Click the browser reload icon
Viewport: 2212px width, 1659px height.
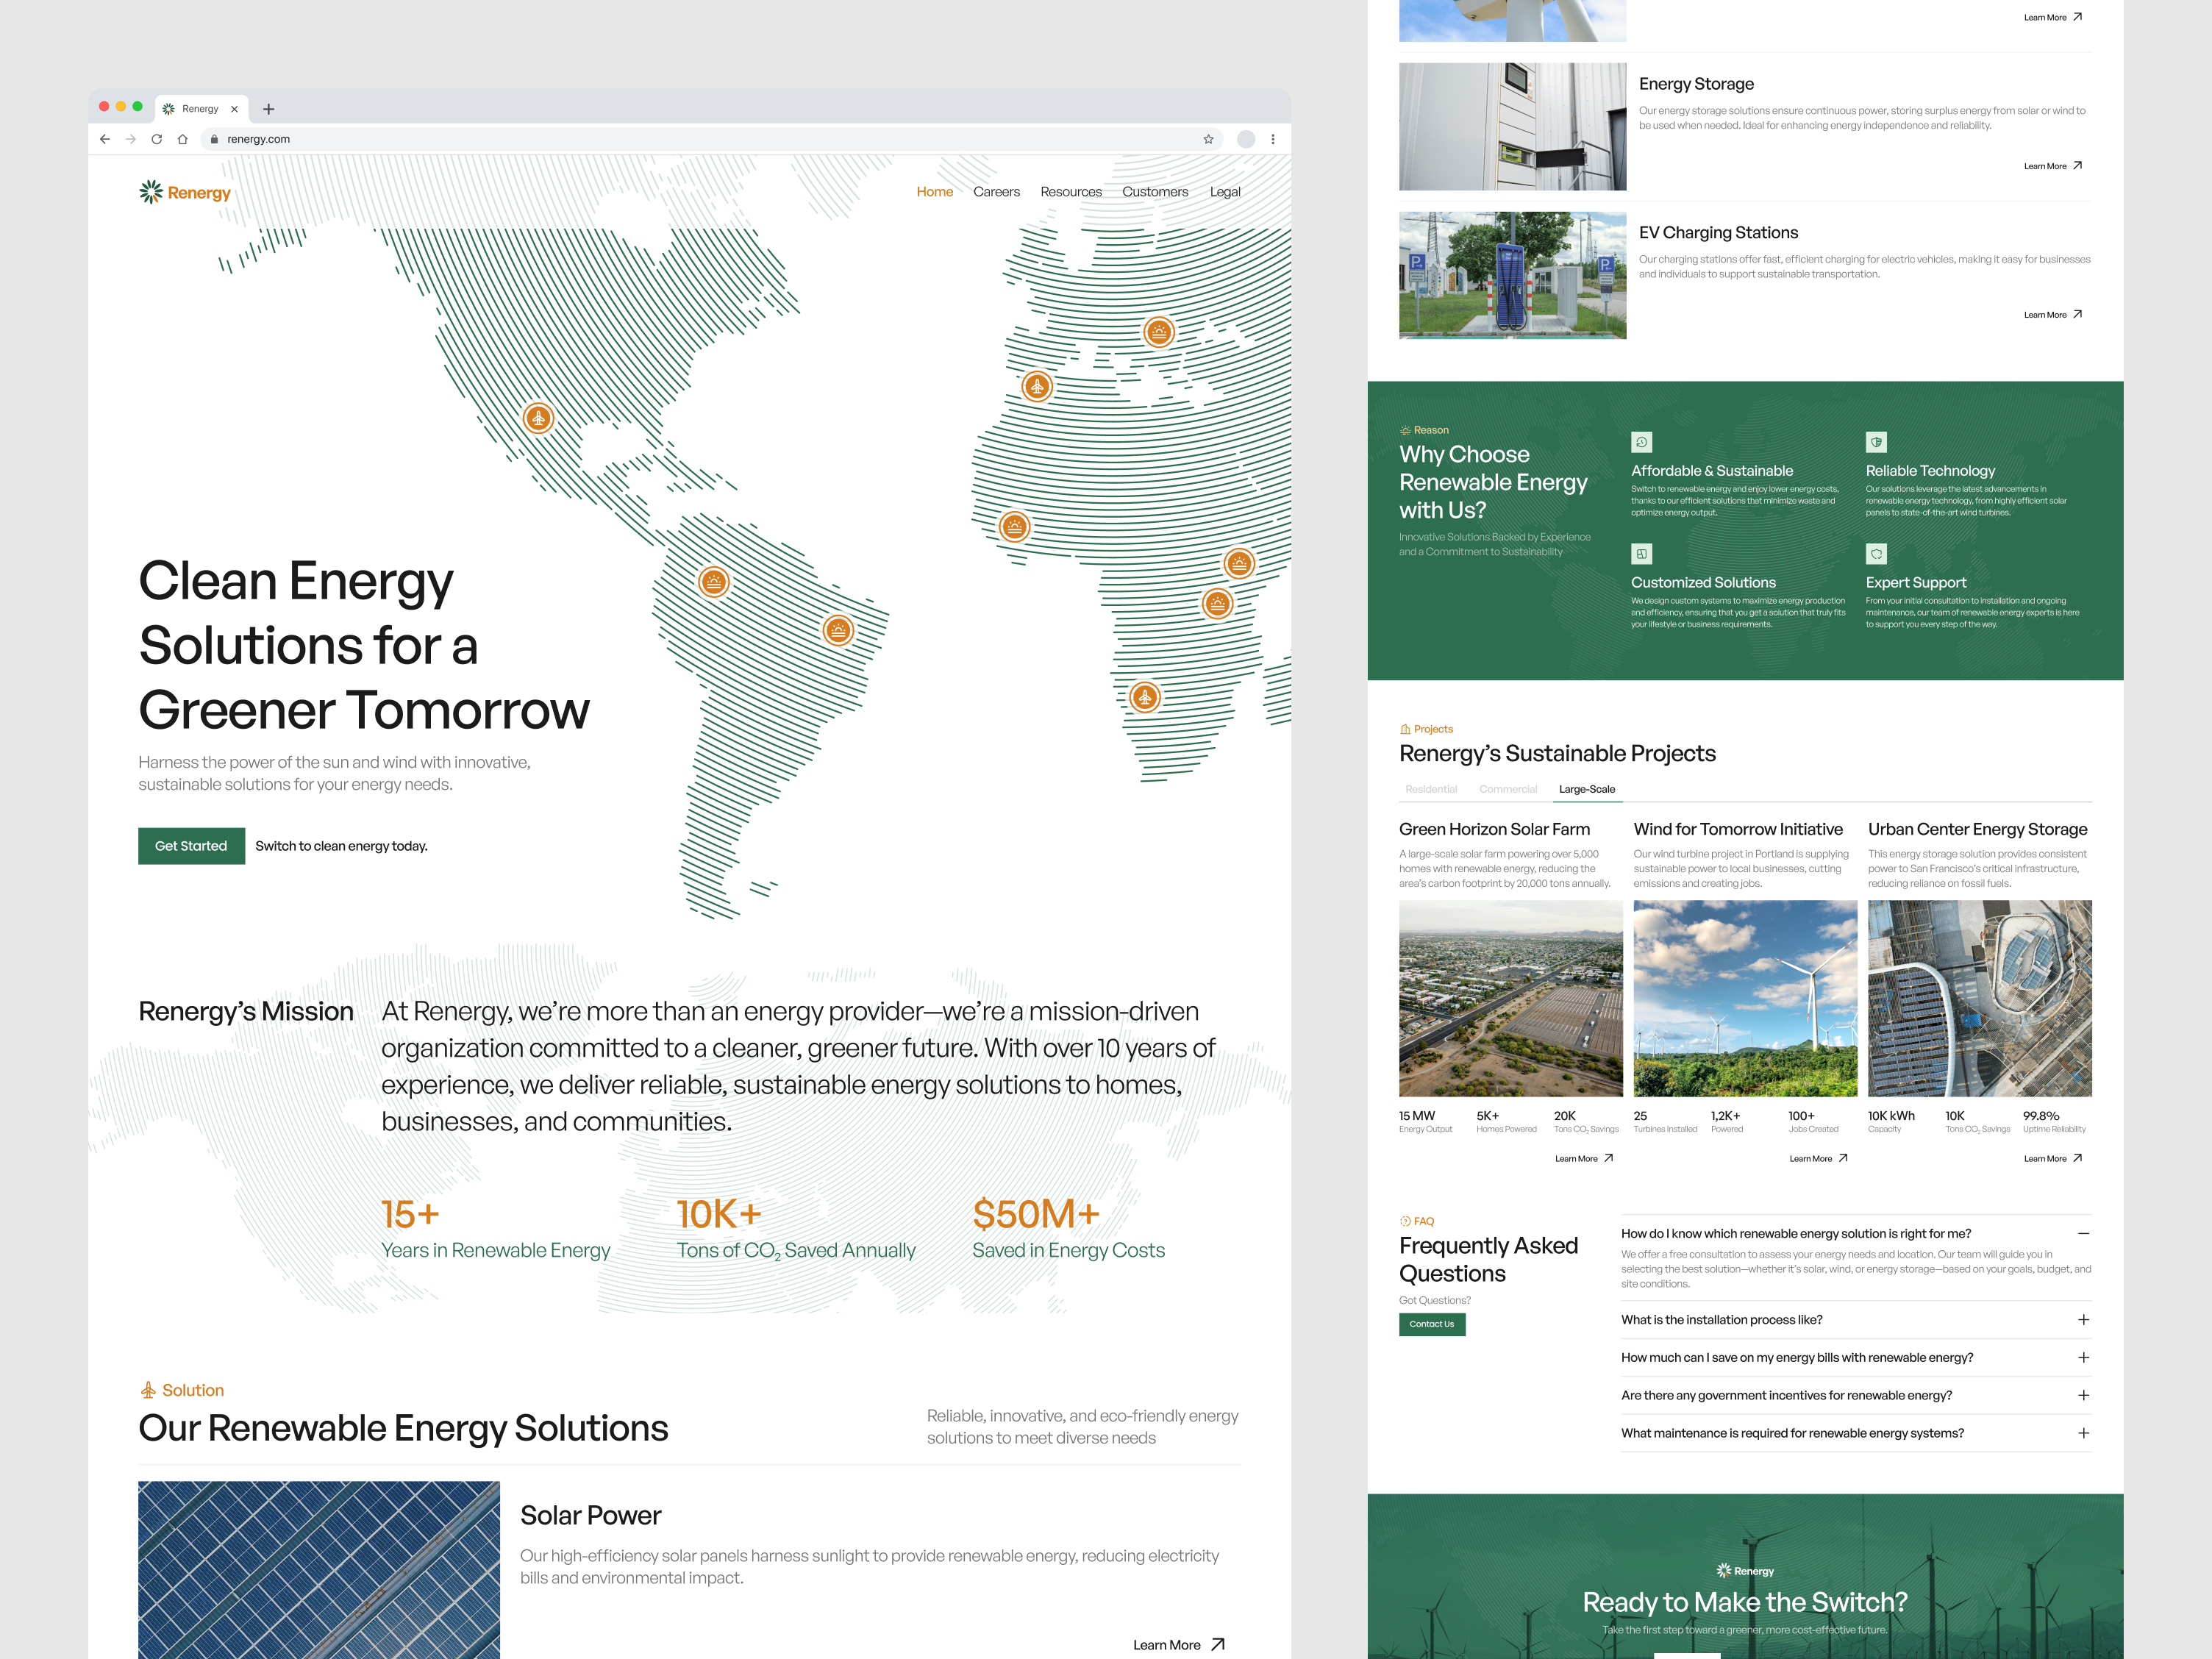tap(157, 139)
